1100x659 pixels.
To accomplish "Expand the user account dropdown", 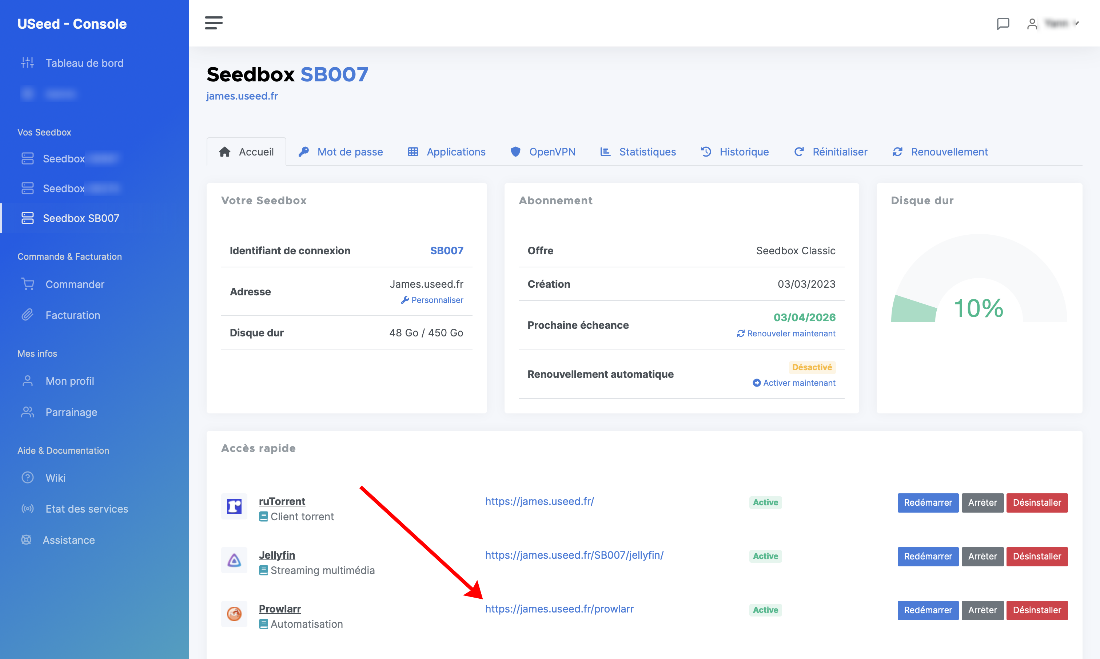I will 1054,23.
